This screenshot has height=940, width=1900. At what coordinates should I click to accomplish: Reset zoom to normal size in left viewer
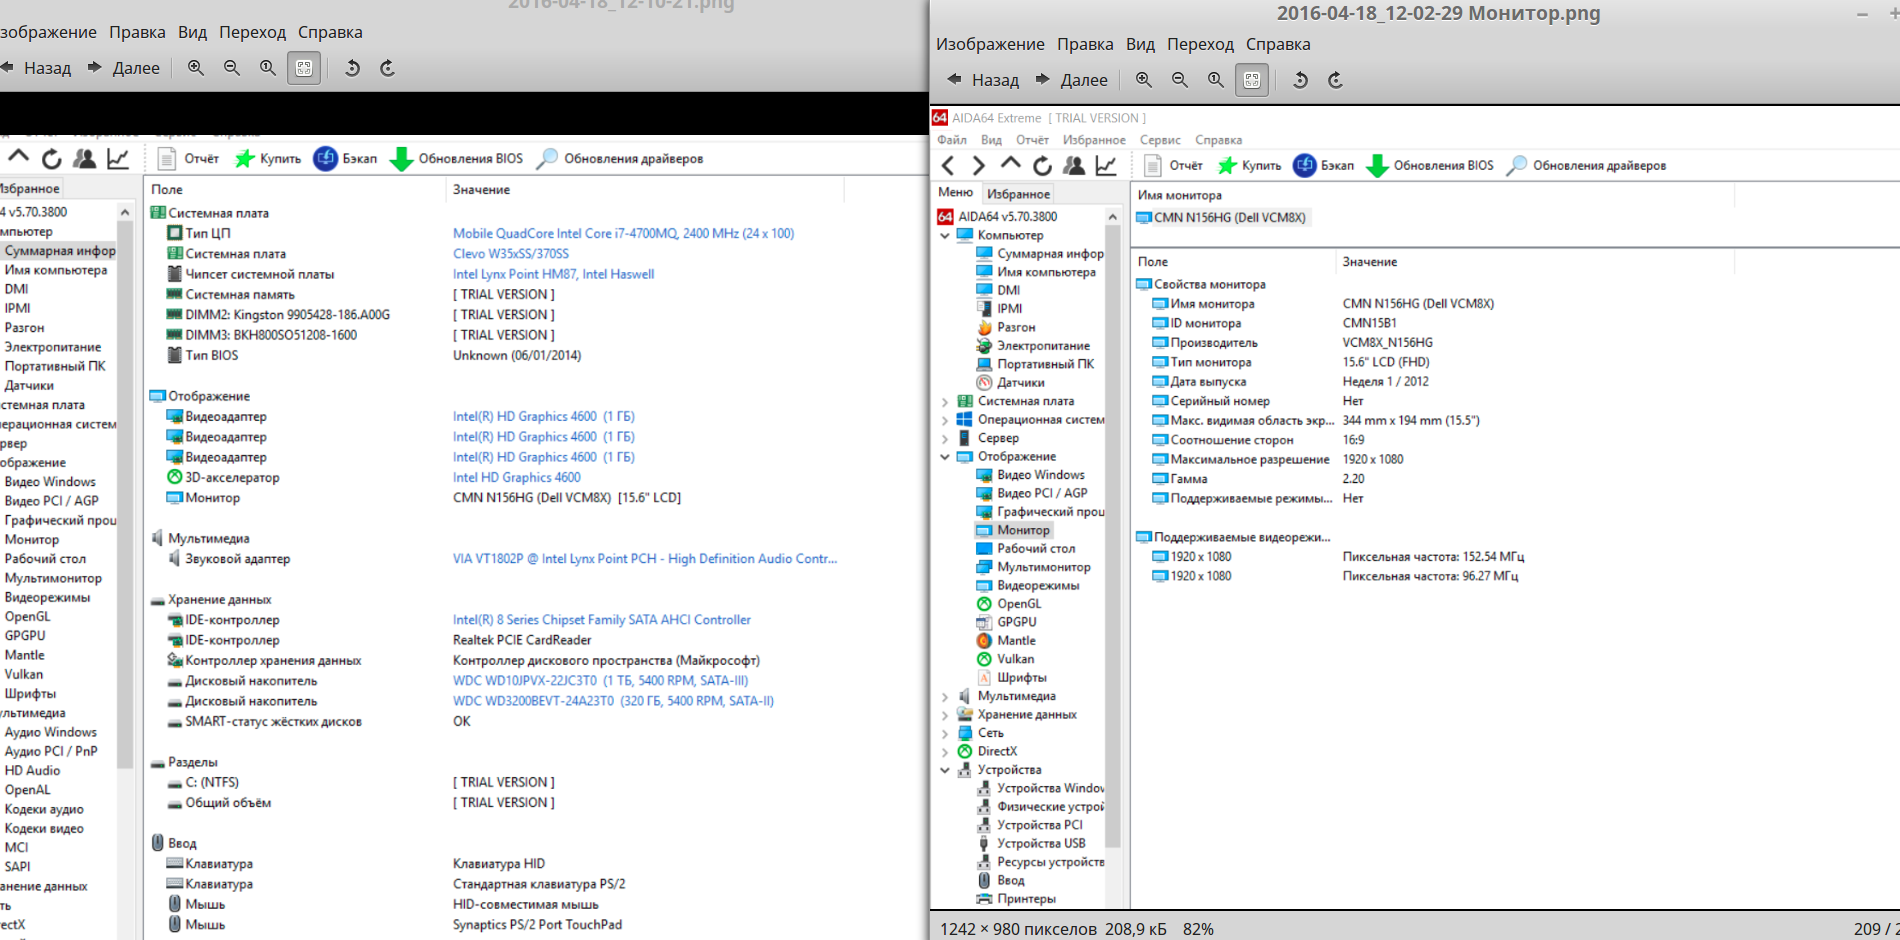click(x=268, y=68)
